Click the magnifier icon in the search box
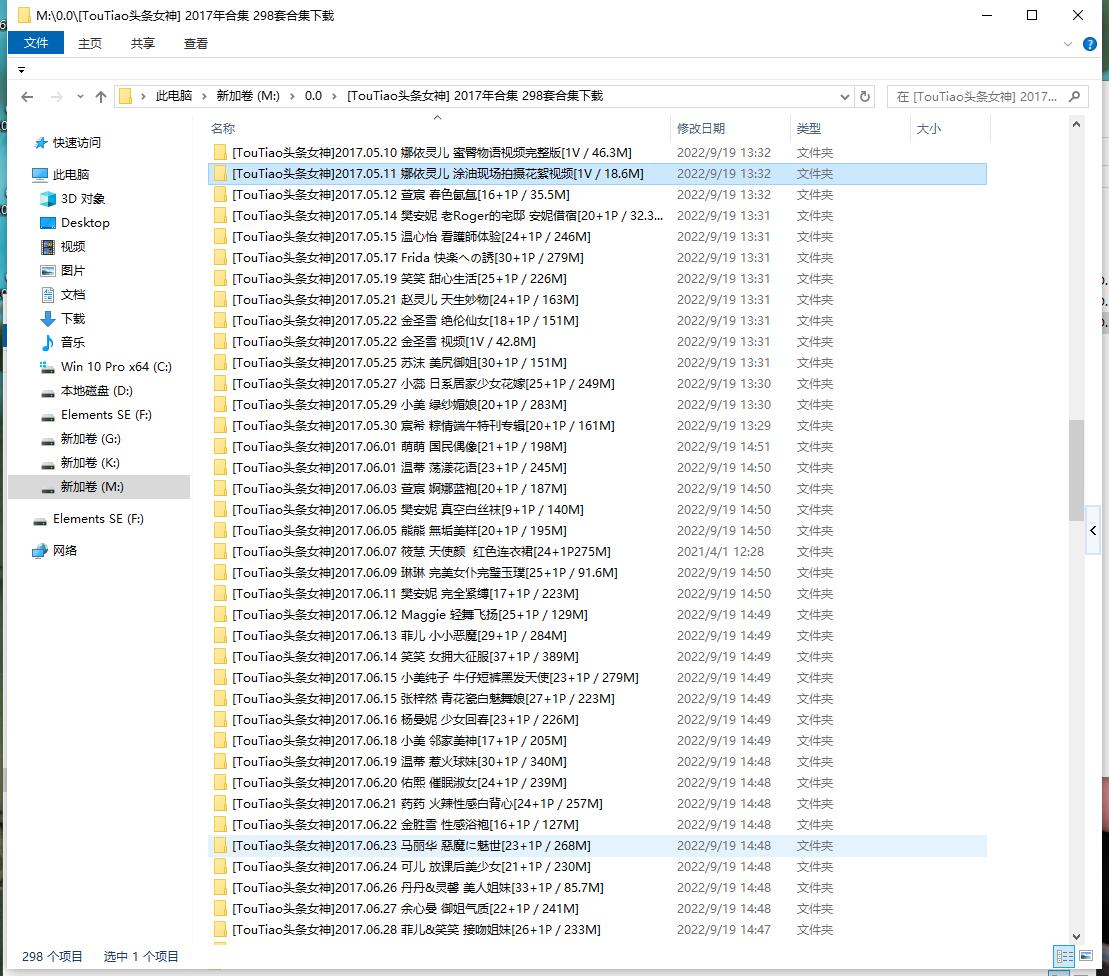This screenshot has width=1109, height=976. click(1074, 96)
